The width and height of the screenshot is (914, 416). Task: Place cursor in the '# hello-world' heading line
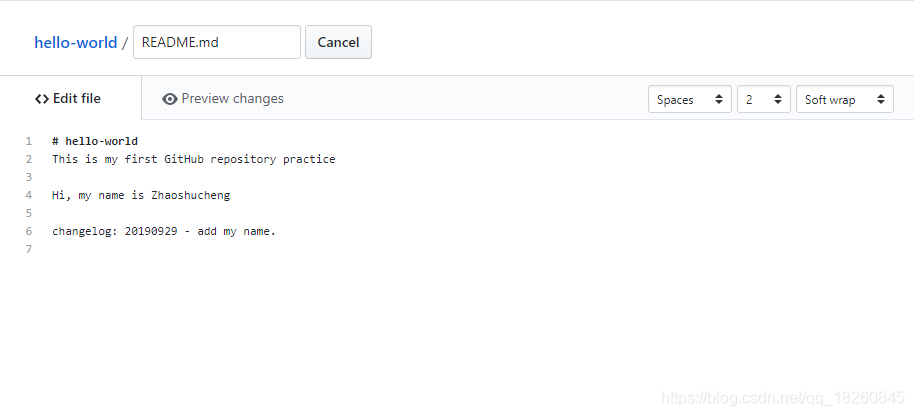pos(95,141)
